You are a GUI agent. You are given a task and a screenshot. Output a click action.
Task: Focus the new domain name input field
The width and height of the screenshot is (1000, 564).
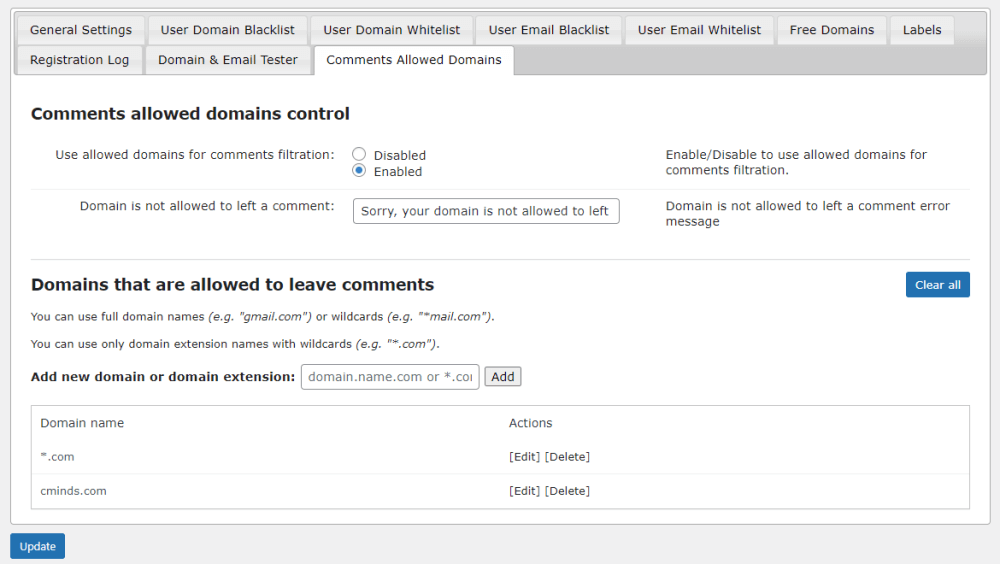390,377
